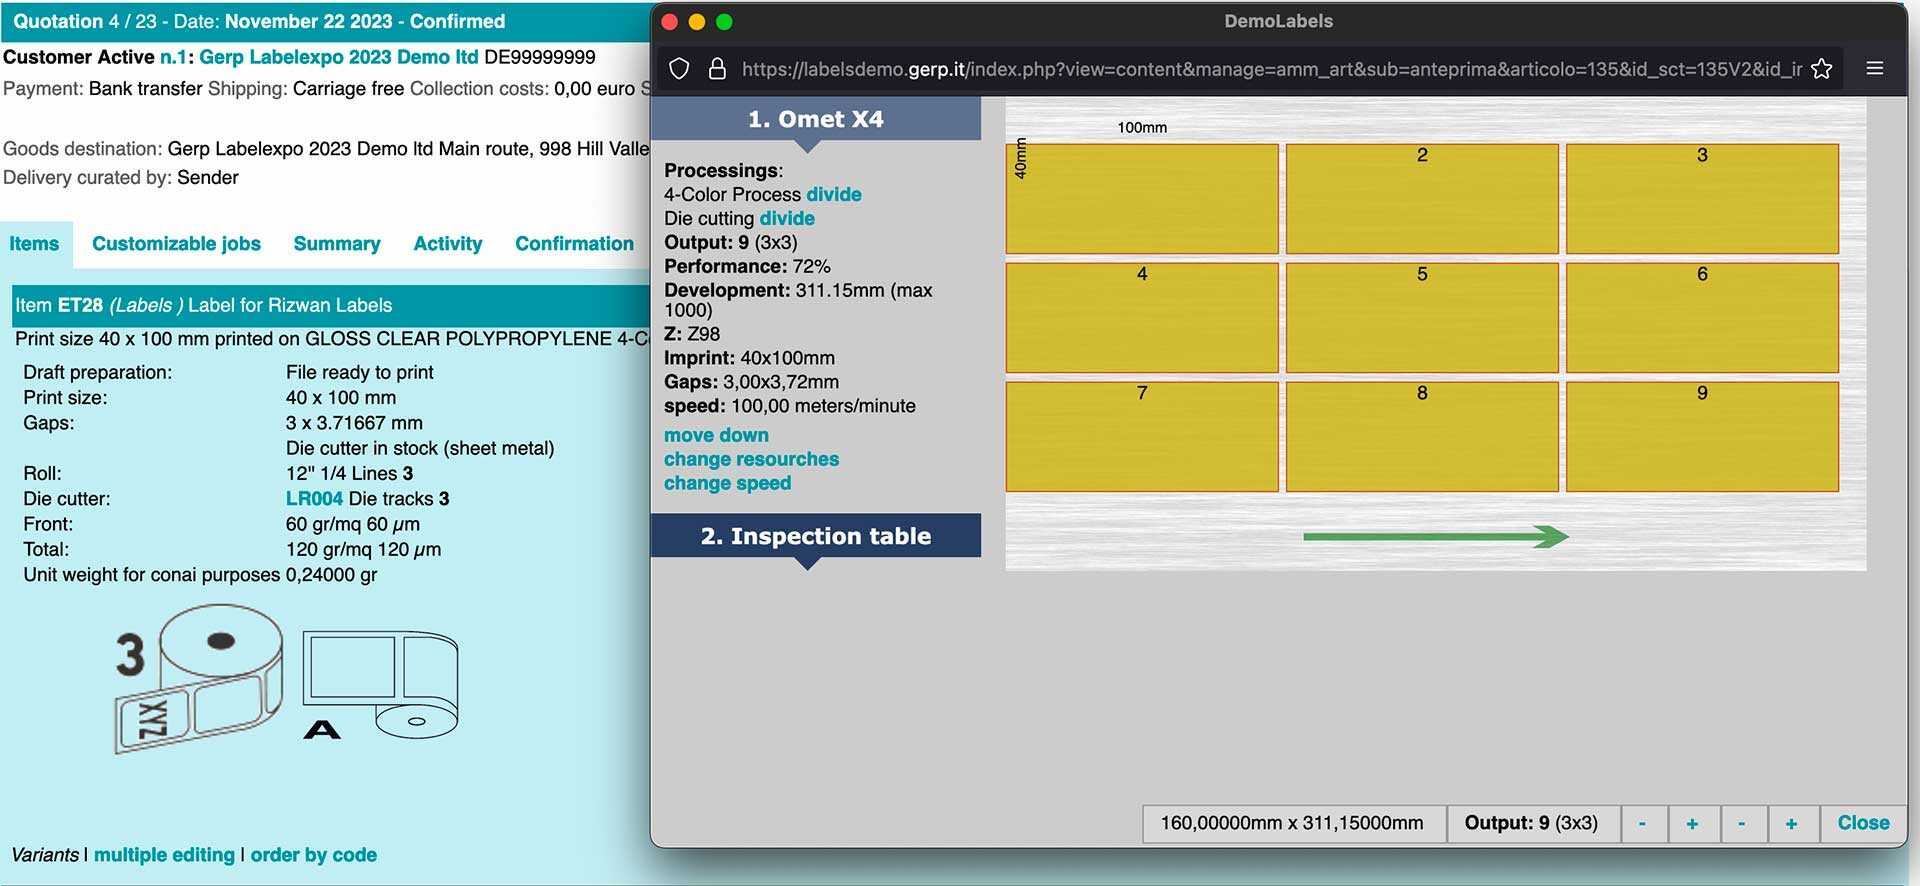Click the tracking protection shield icon
The height and width of the screenshot is (886, 1920).
679,69
